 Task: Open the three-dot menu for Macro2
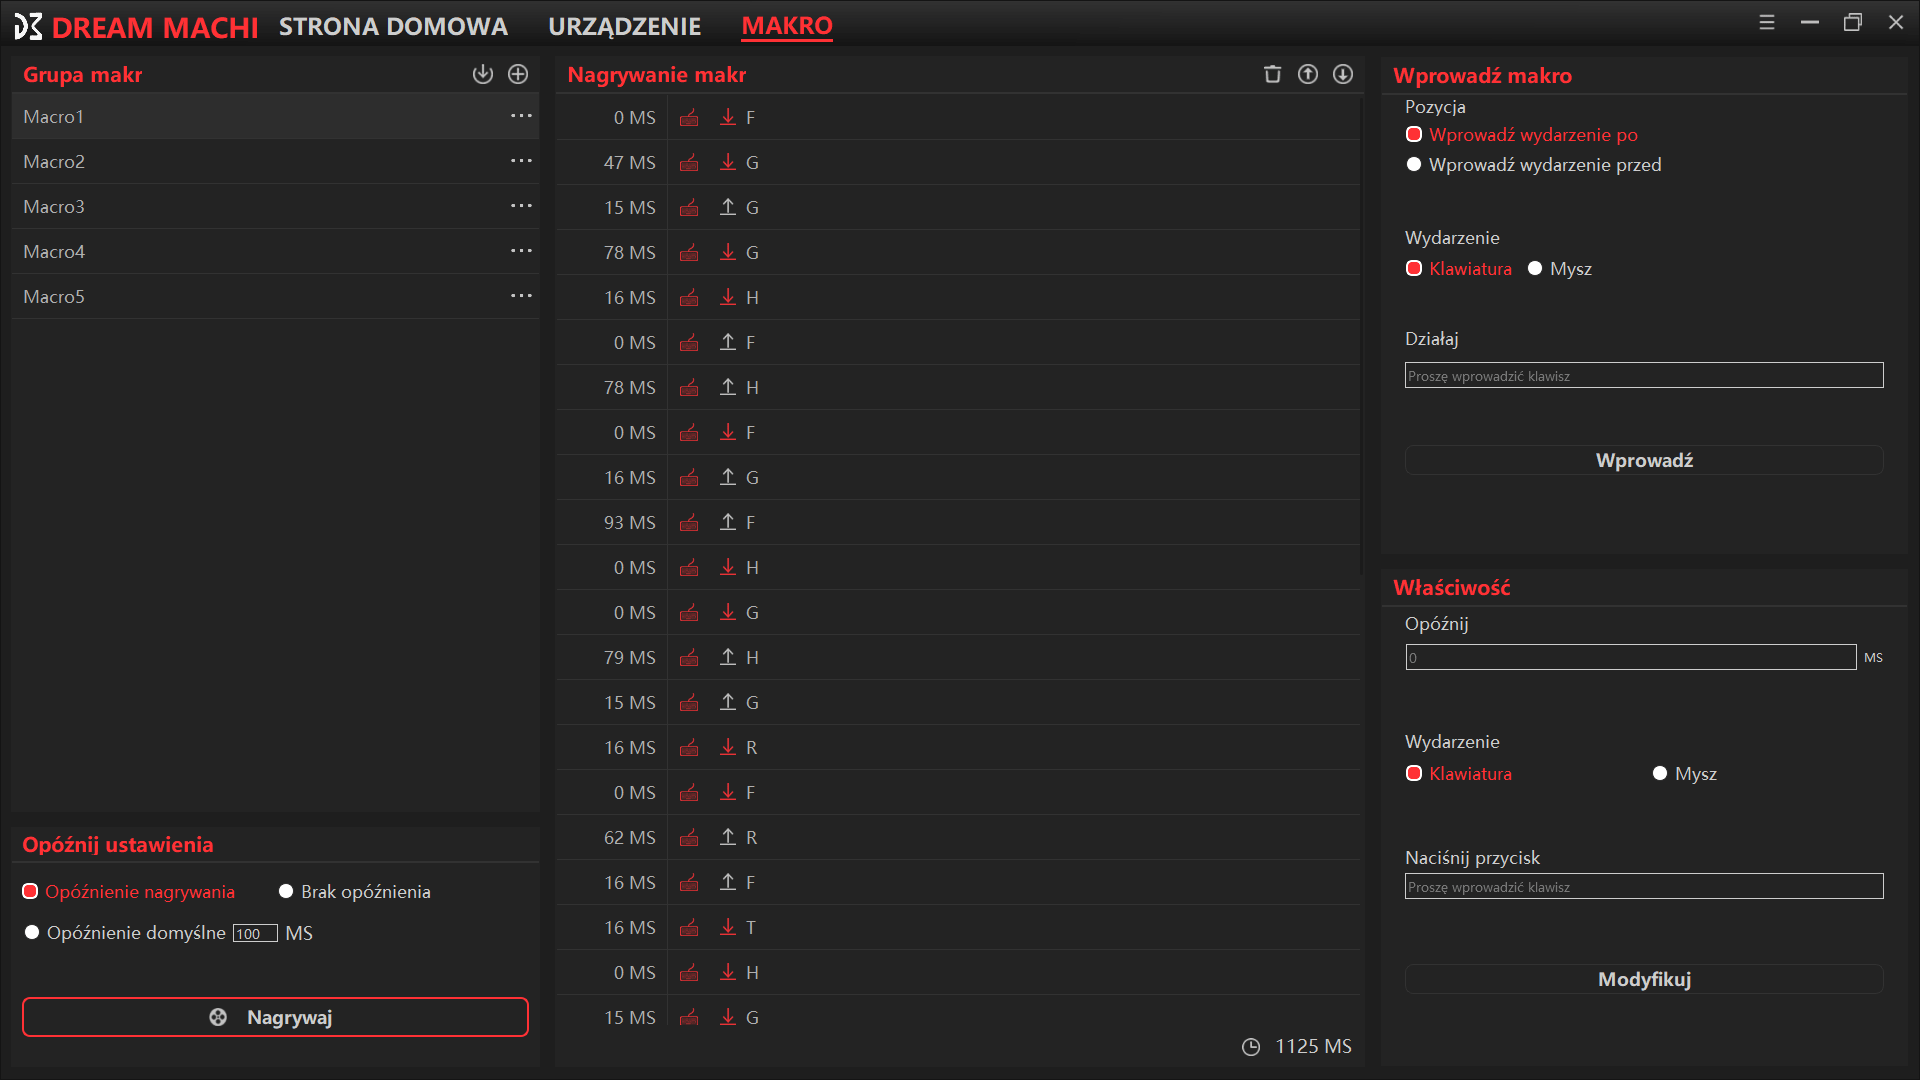(x=521, y=161)
